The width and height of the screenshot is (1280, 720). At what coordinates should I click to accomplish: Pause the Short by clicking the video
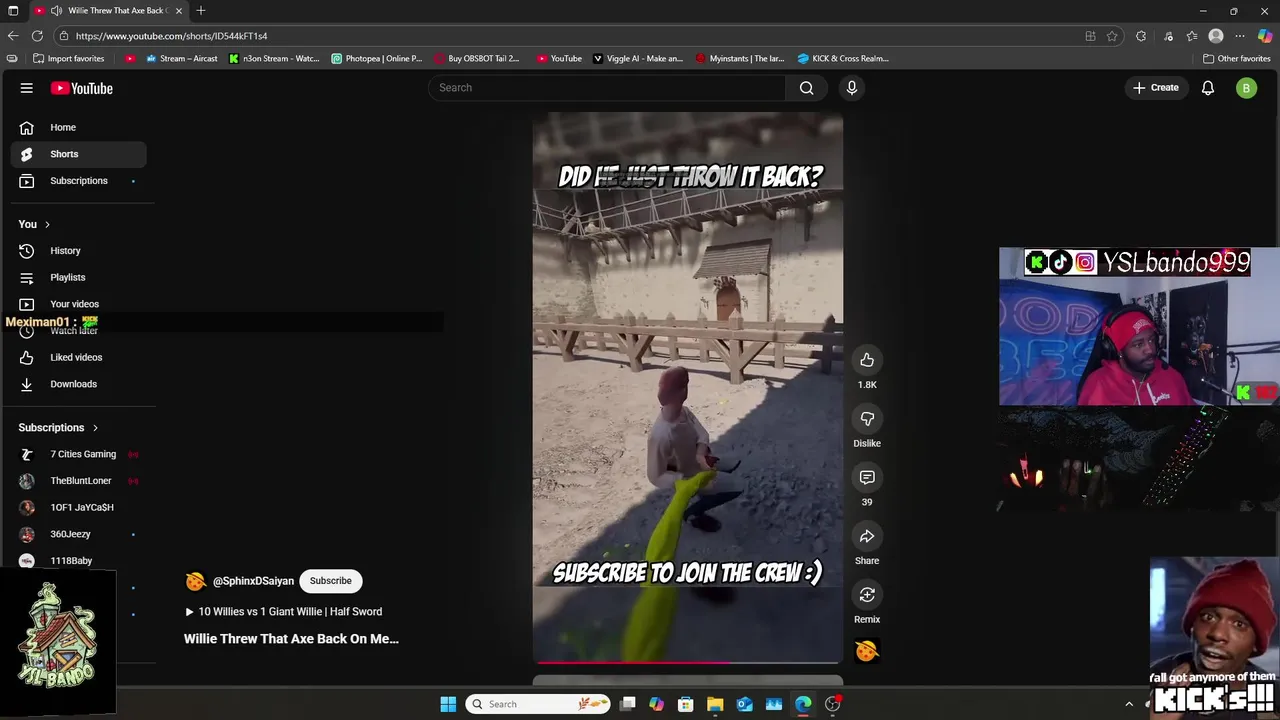687,388
